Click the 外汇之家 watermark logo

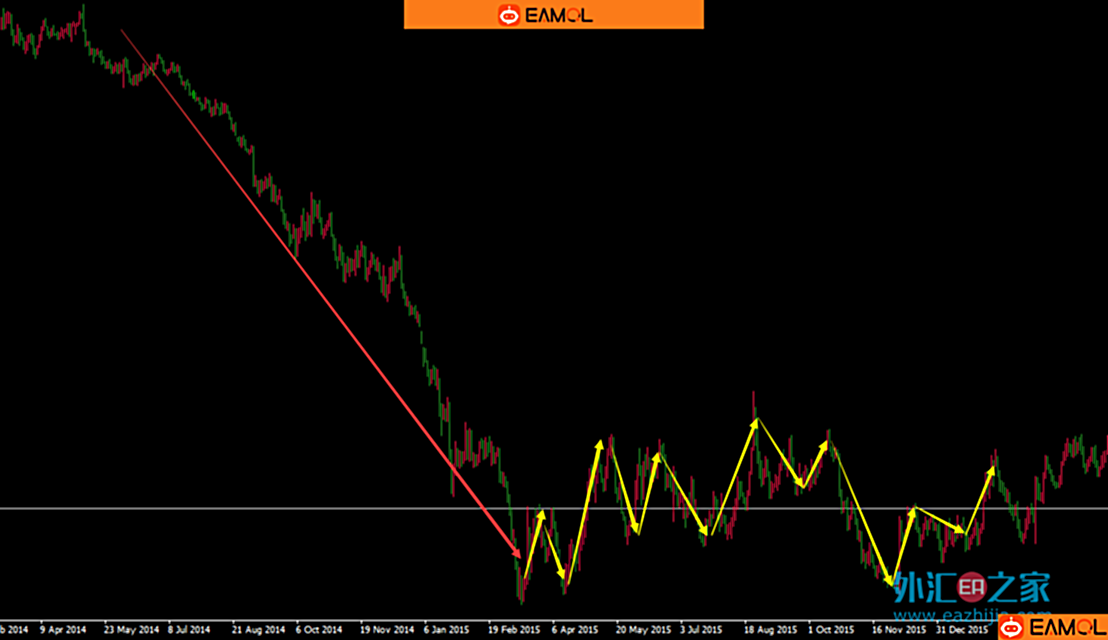(x=972, y=587)
